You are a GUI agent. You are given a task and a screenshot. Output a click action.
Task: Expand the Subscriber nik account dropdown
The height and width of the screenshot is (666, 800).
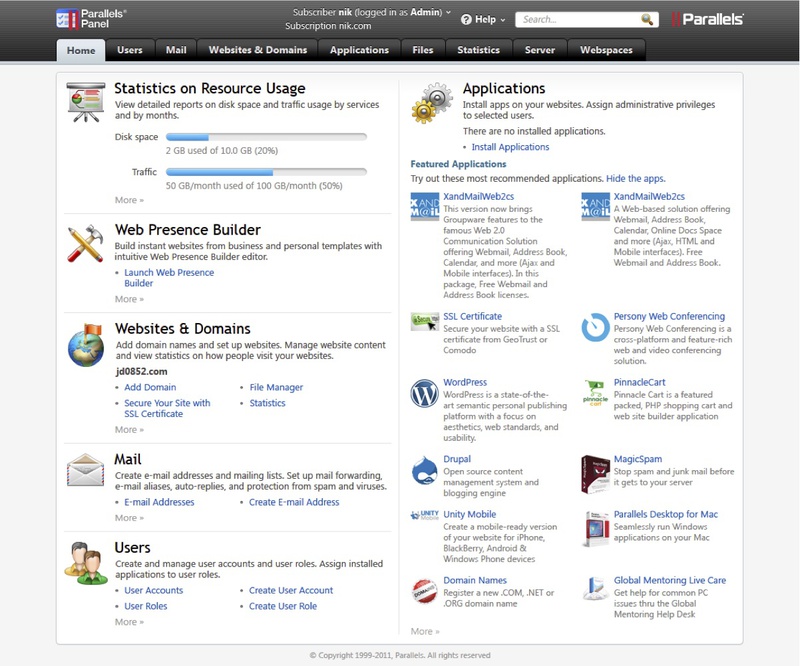[372, 12]
